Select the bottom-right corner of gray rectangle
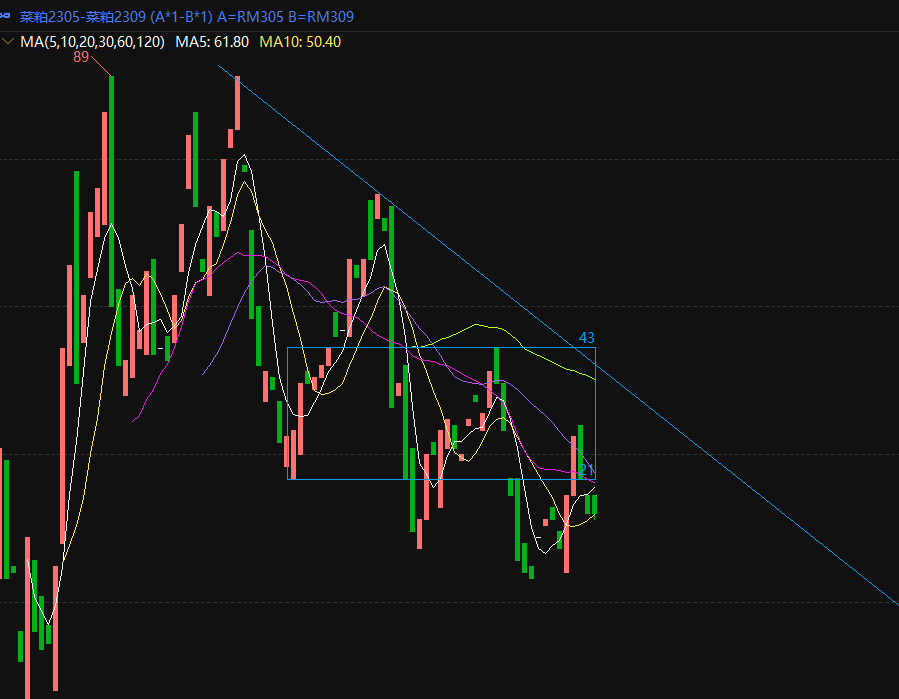This screenshot has height=699, width=899. point(595,479)
